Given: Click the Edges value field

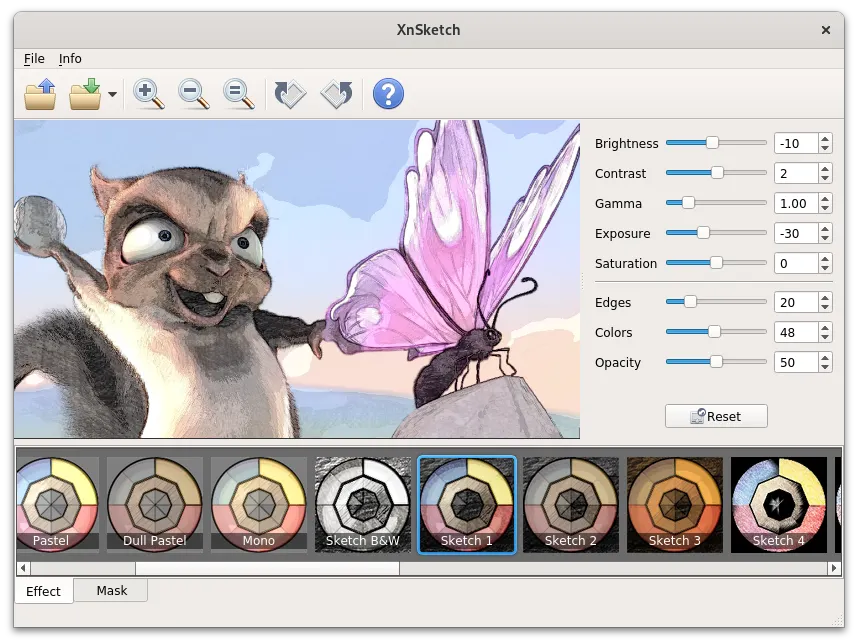Looking at the screenshot, I should (796, 303).
